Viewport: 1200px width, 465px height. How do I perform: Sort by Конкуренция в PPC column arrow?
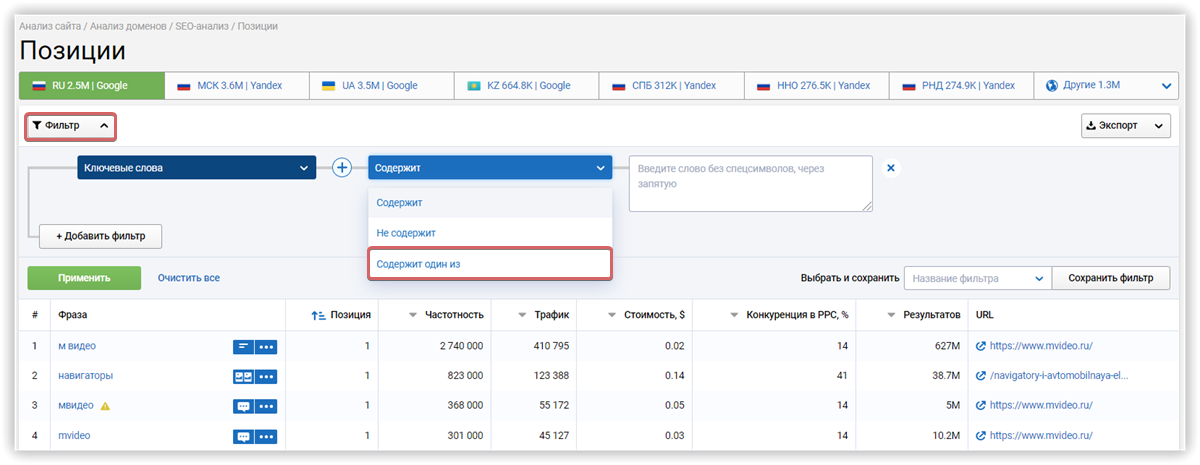coord(735,315)
